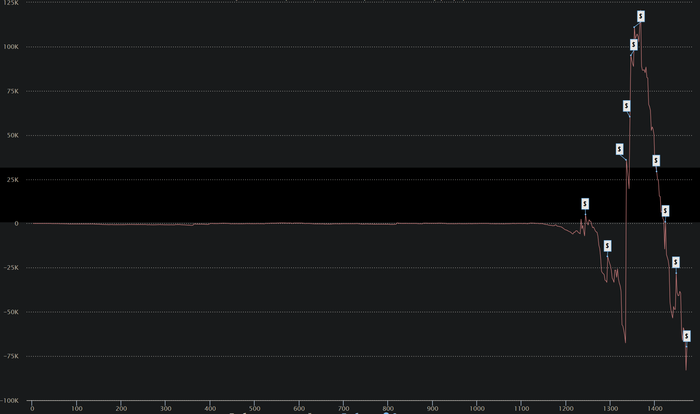Click the -75K y-axis label
The width and height of the screenshot is (700, 414).
coord(11,356)
